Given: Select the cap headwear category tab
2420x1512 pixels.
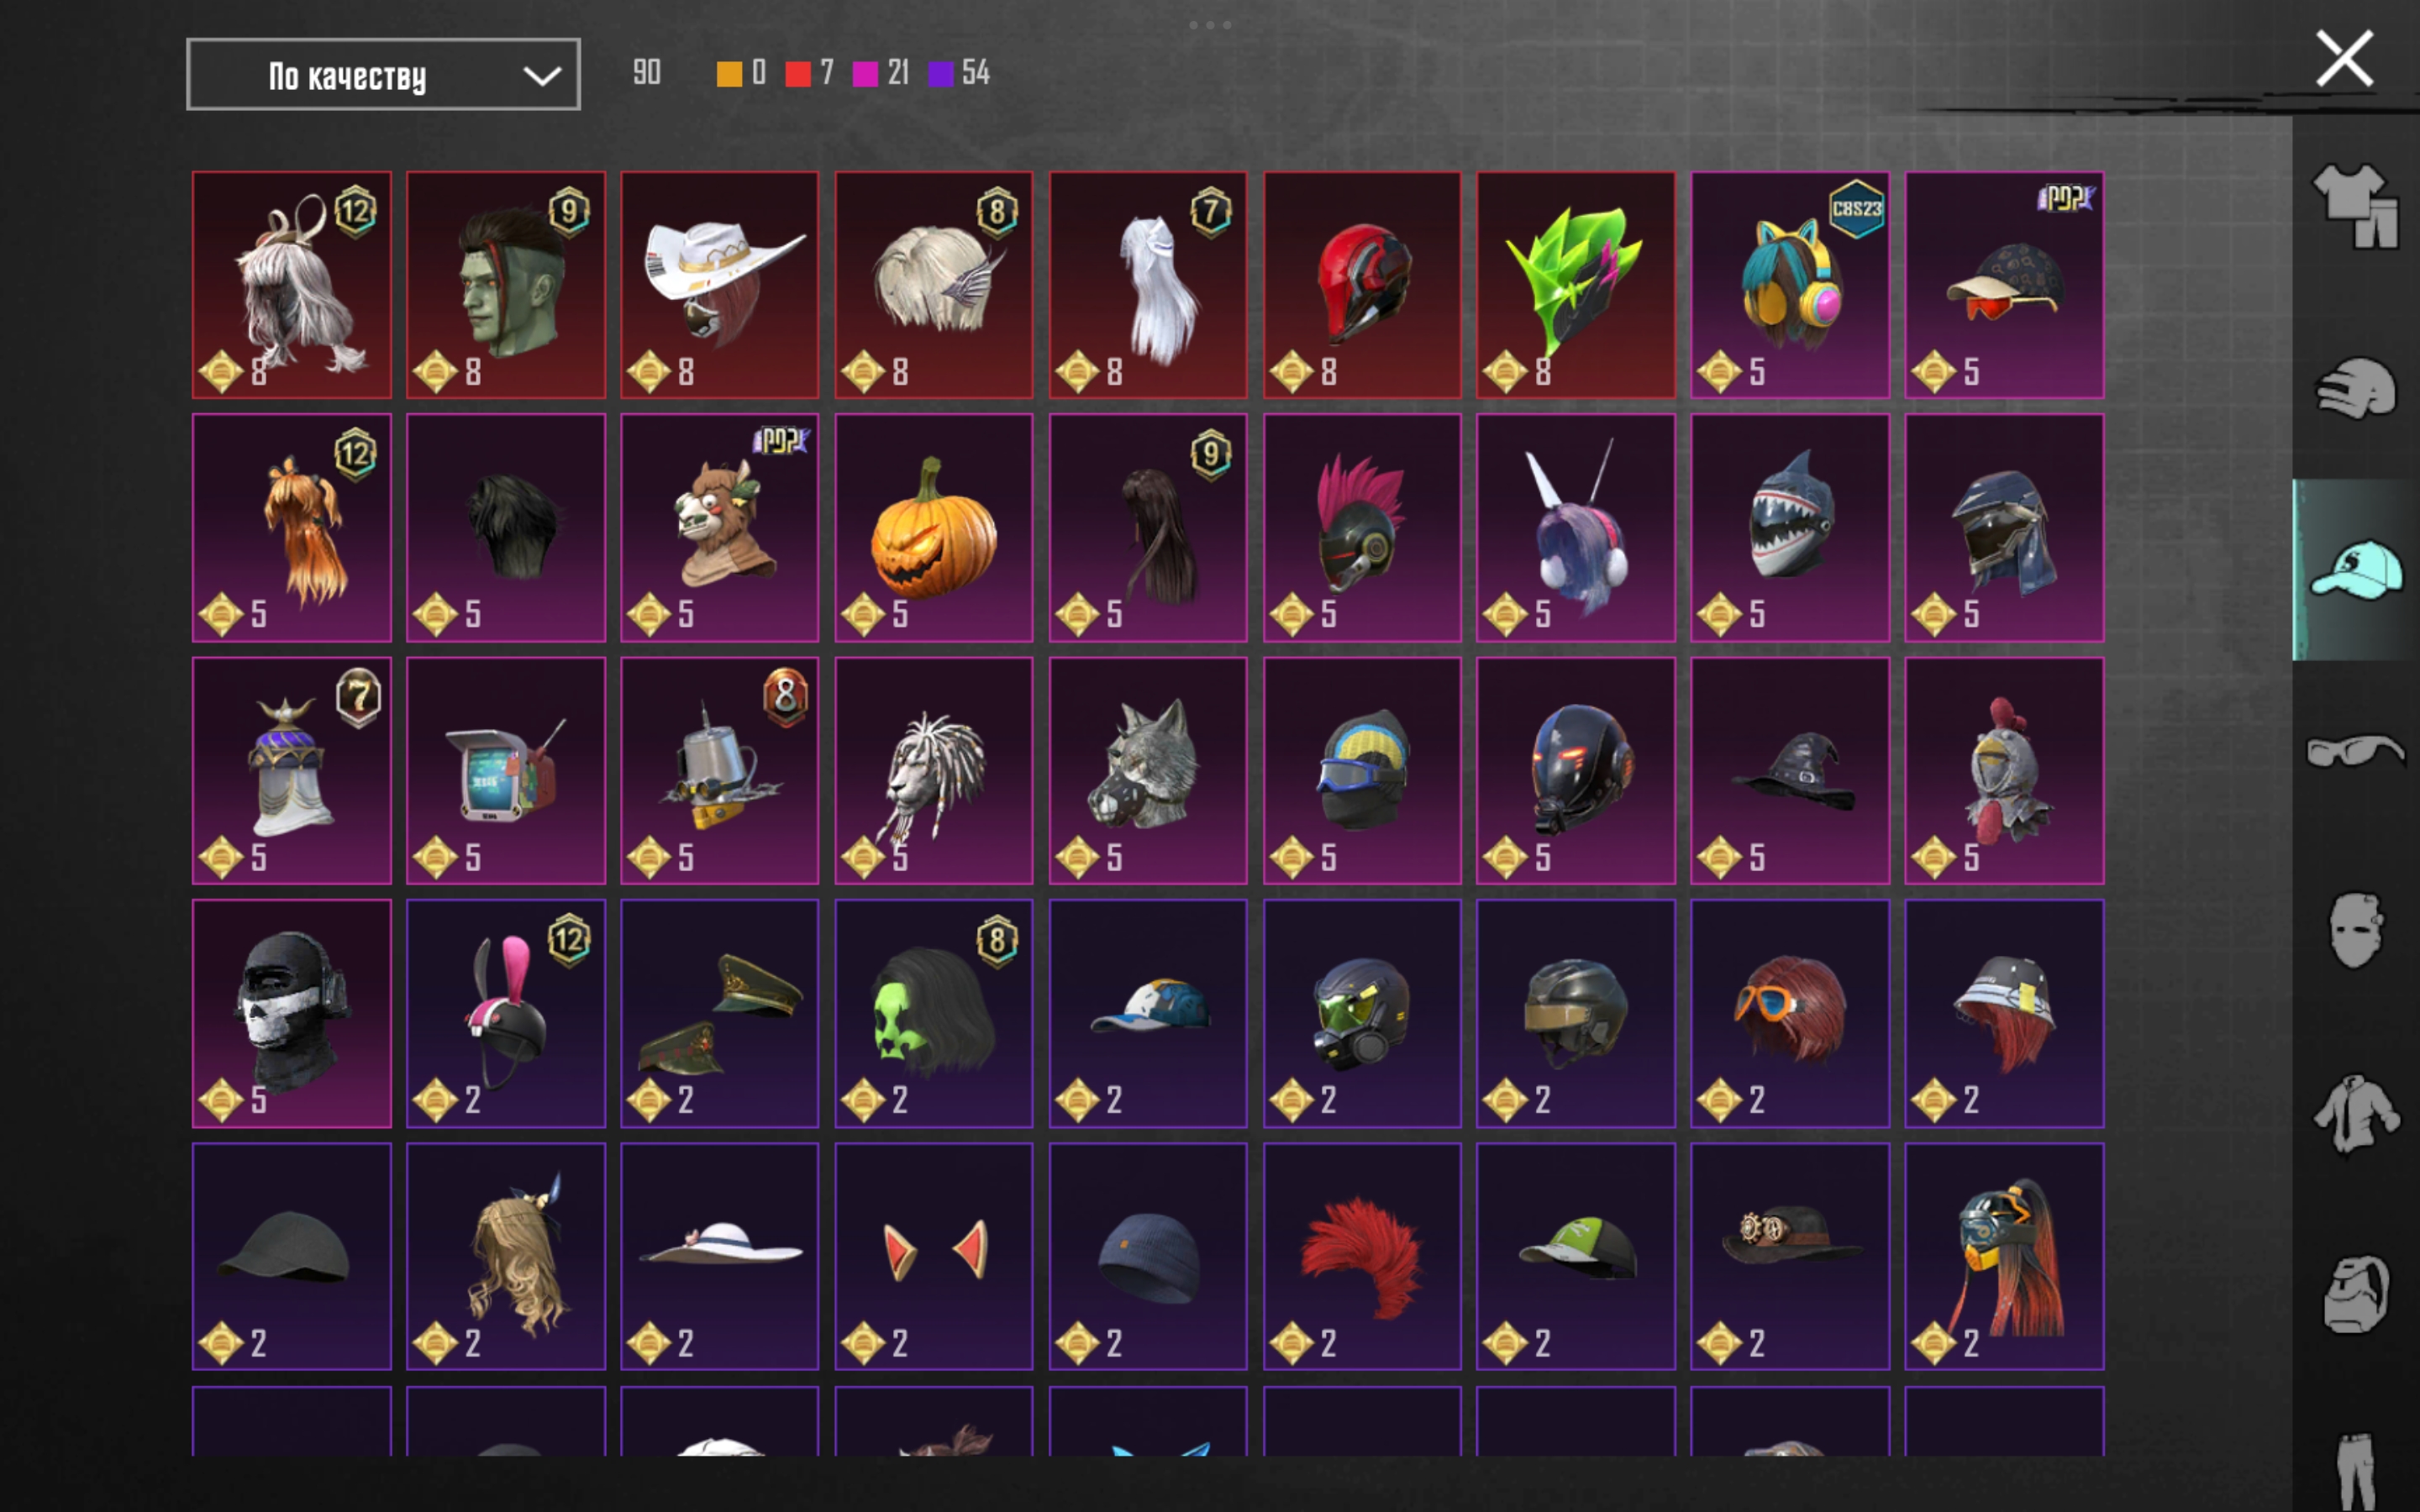Looking at the screenshot, I should [x=2356, y=569].
